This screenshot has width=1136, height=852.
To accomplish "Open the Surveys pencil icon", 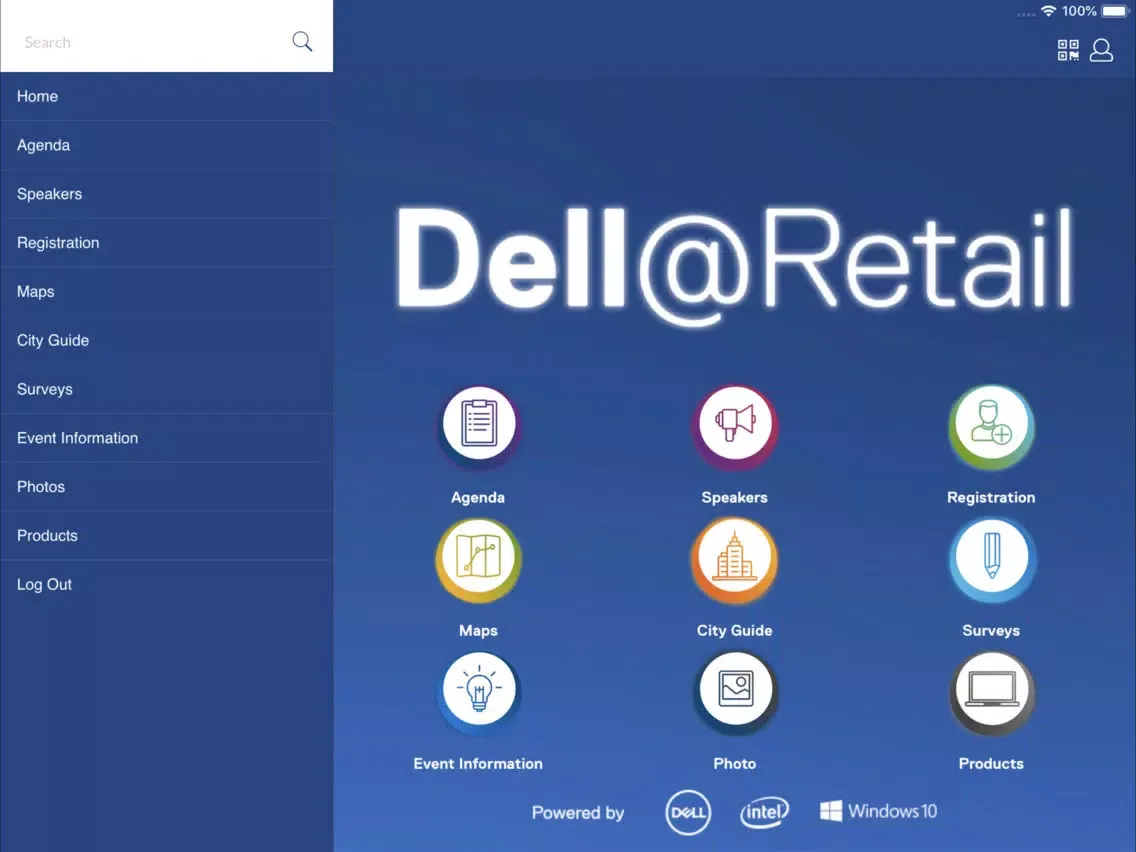I will [x=991, y=559].
